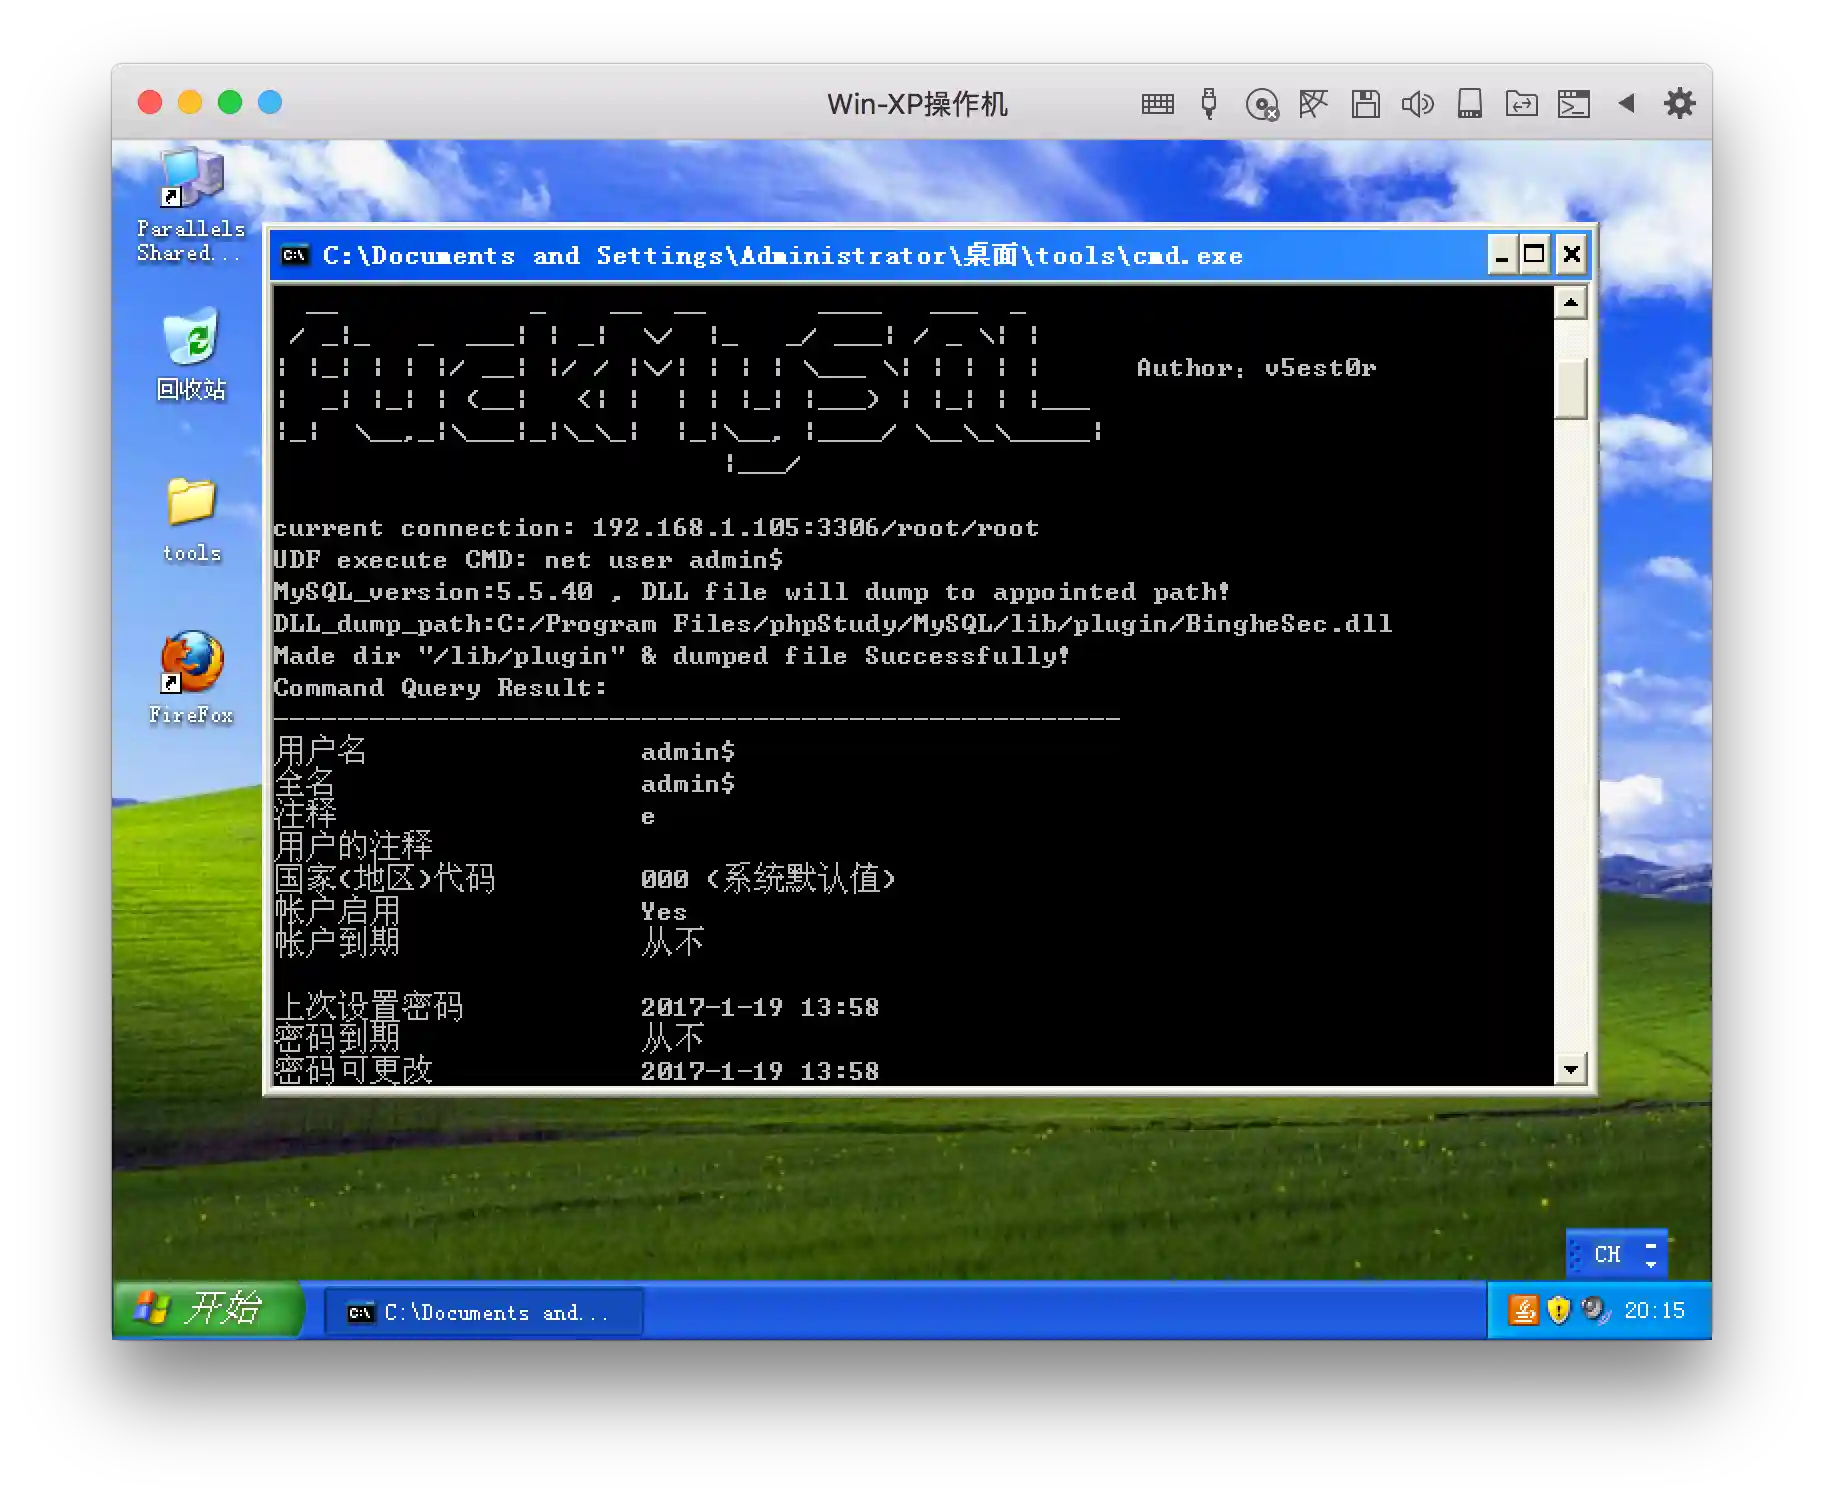Image resolution: width=1824 pixels, height=1500 pixels.
Task: Open the gear settings icon
Action: [x=1679, y=103]
